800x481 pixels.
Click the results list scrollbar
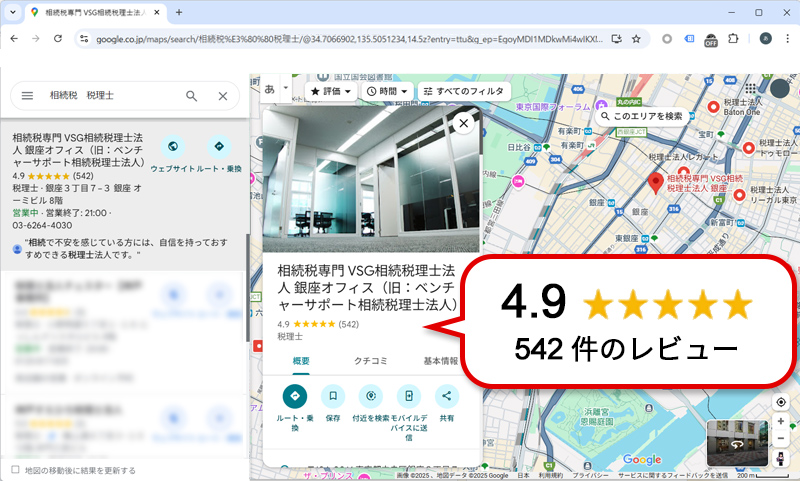click(x=248, y=287)
